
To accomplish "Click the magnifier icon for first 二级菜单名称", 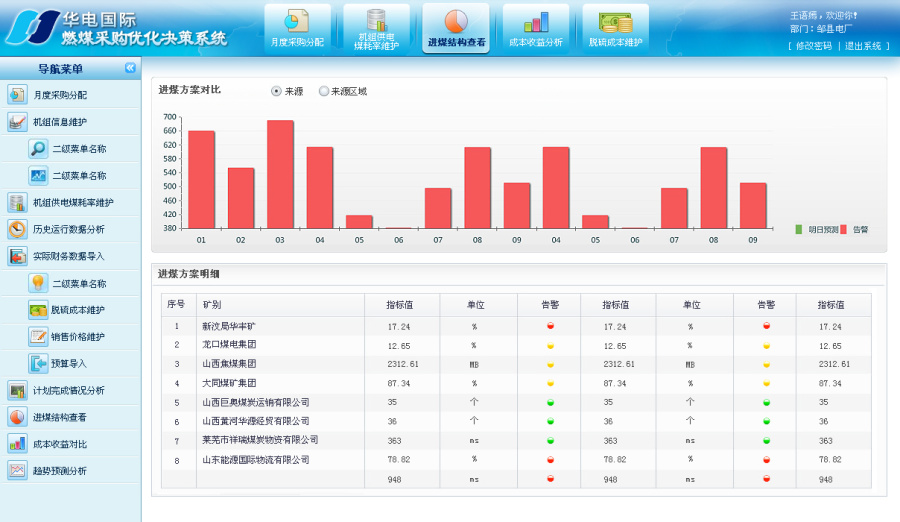I will pyautogui.click(x=38, y=149).
